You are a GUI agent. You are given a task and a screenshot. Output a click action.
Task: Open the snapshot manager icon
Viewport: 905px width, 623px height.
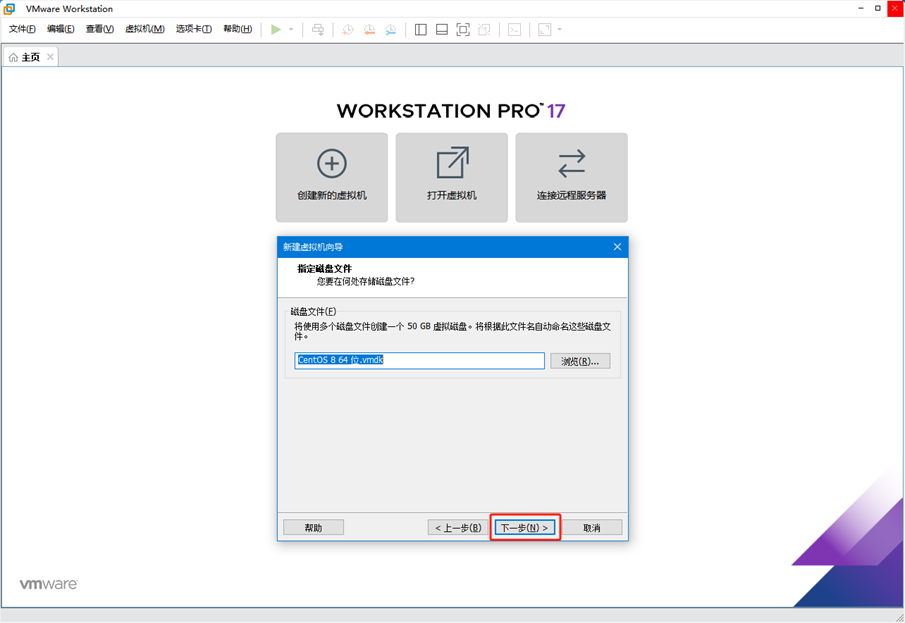click(391, 29)
